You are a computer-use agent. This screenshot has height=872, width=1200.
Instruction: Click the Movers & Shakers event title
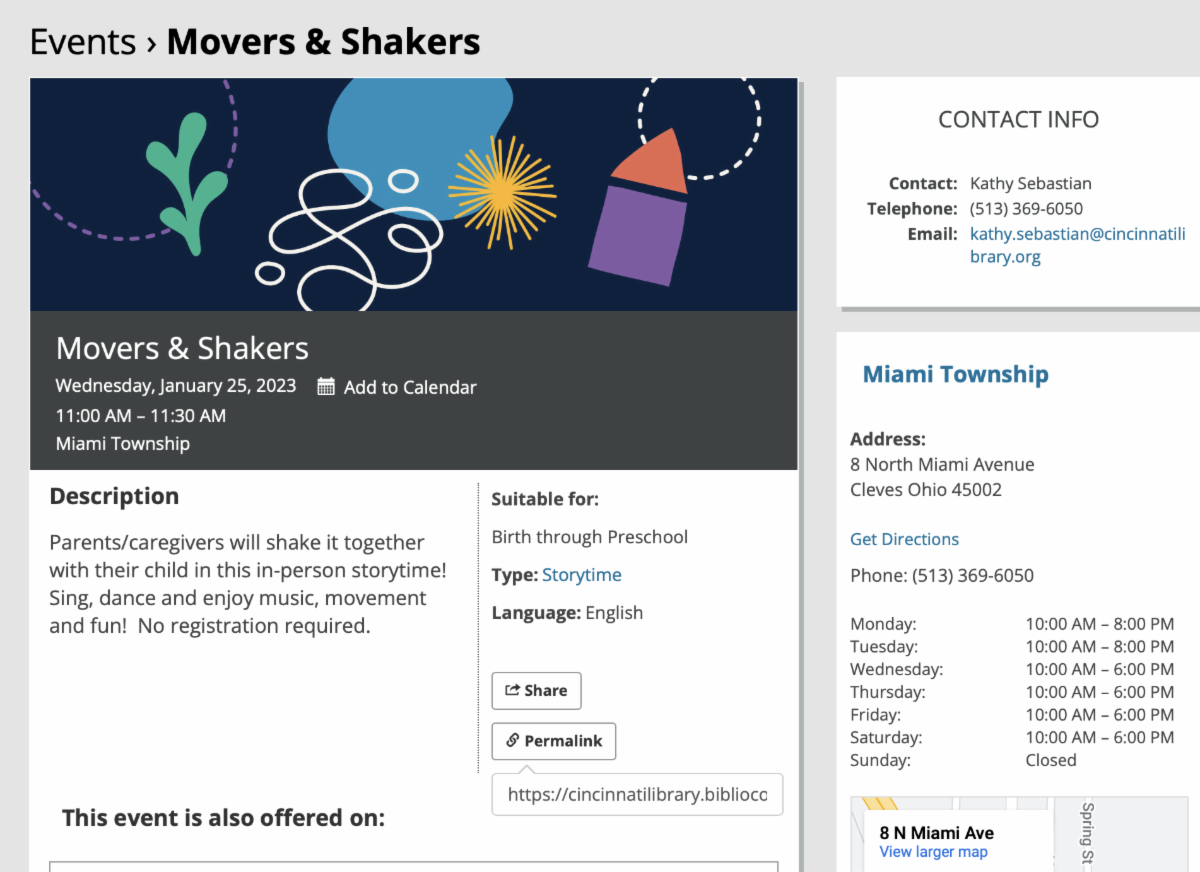pyautogui.click(x=182, y=348)
